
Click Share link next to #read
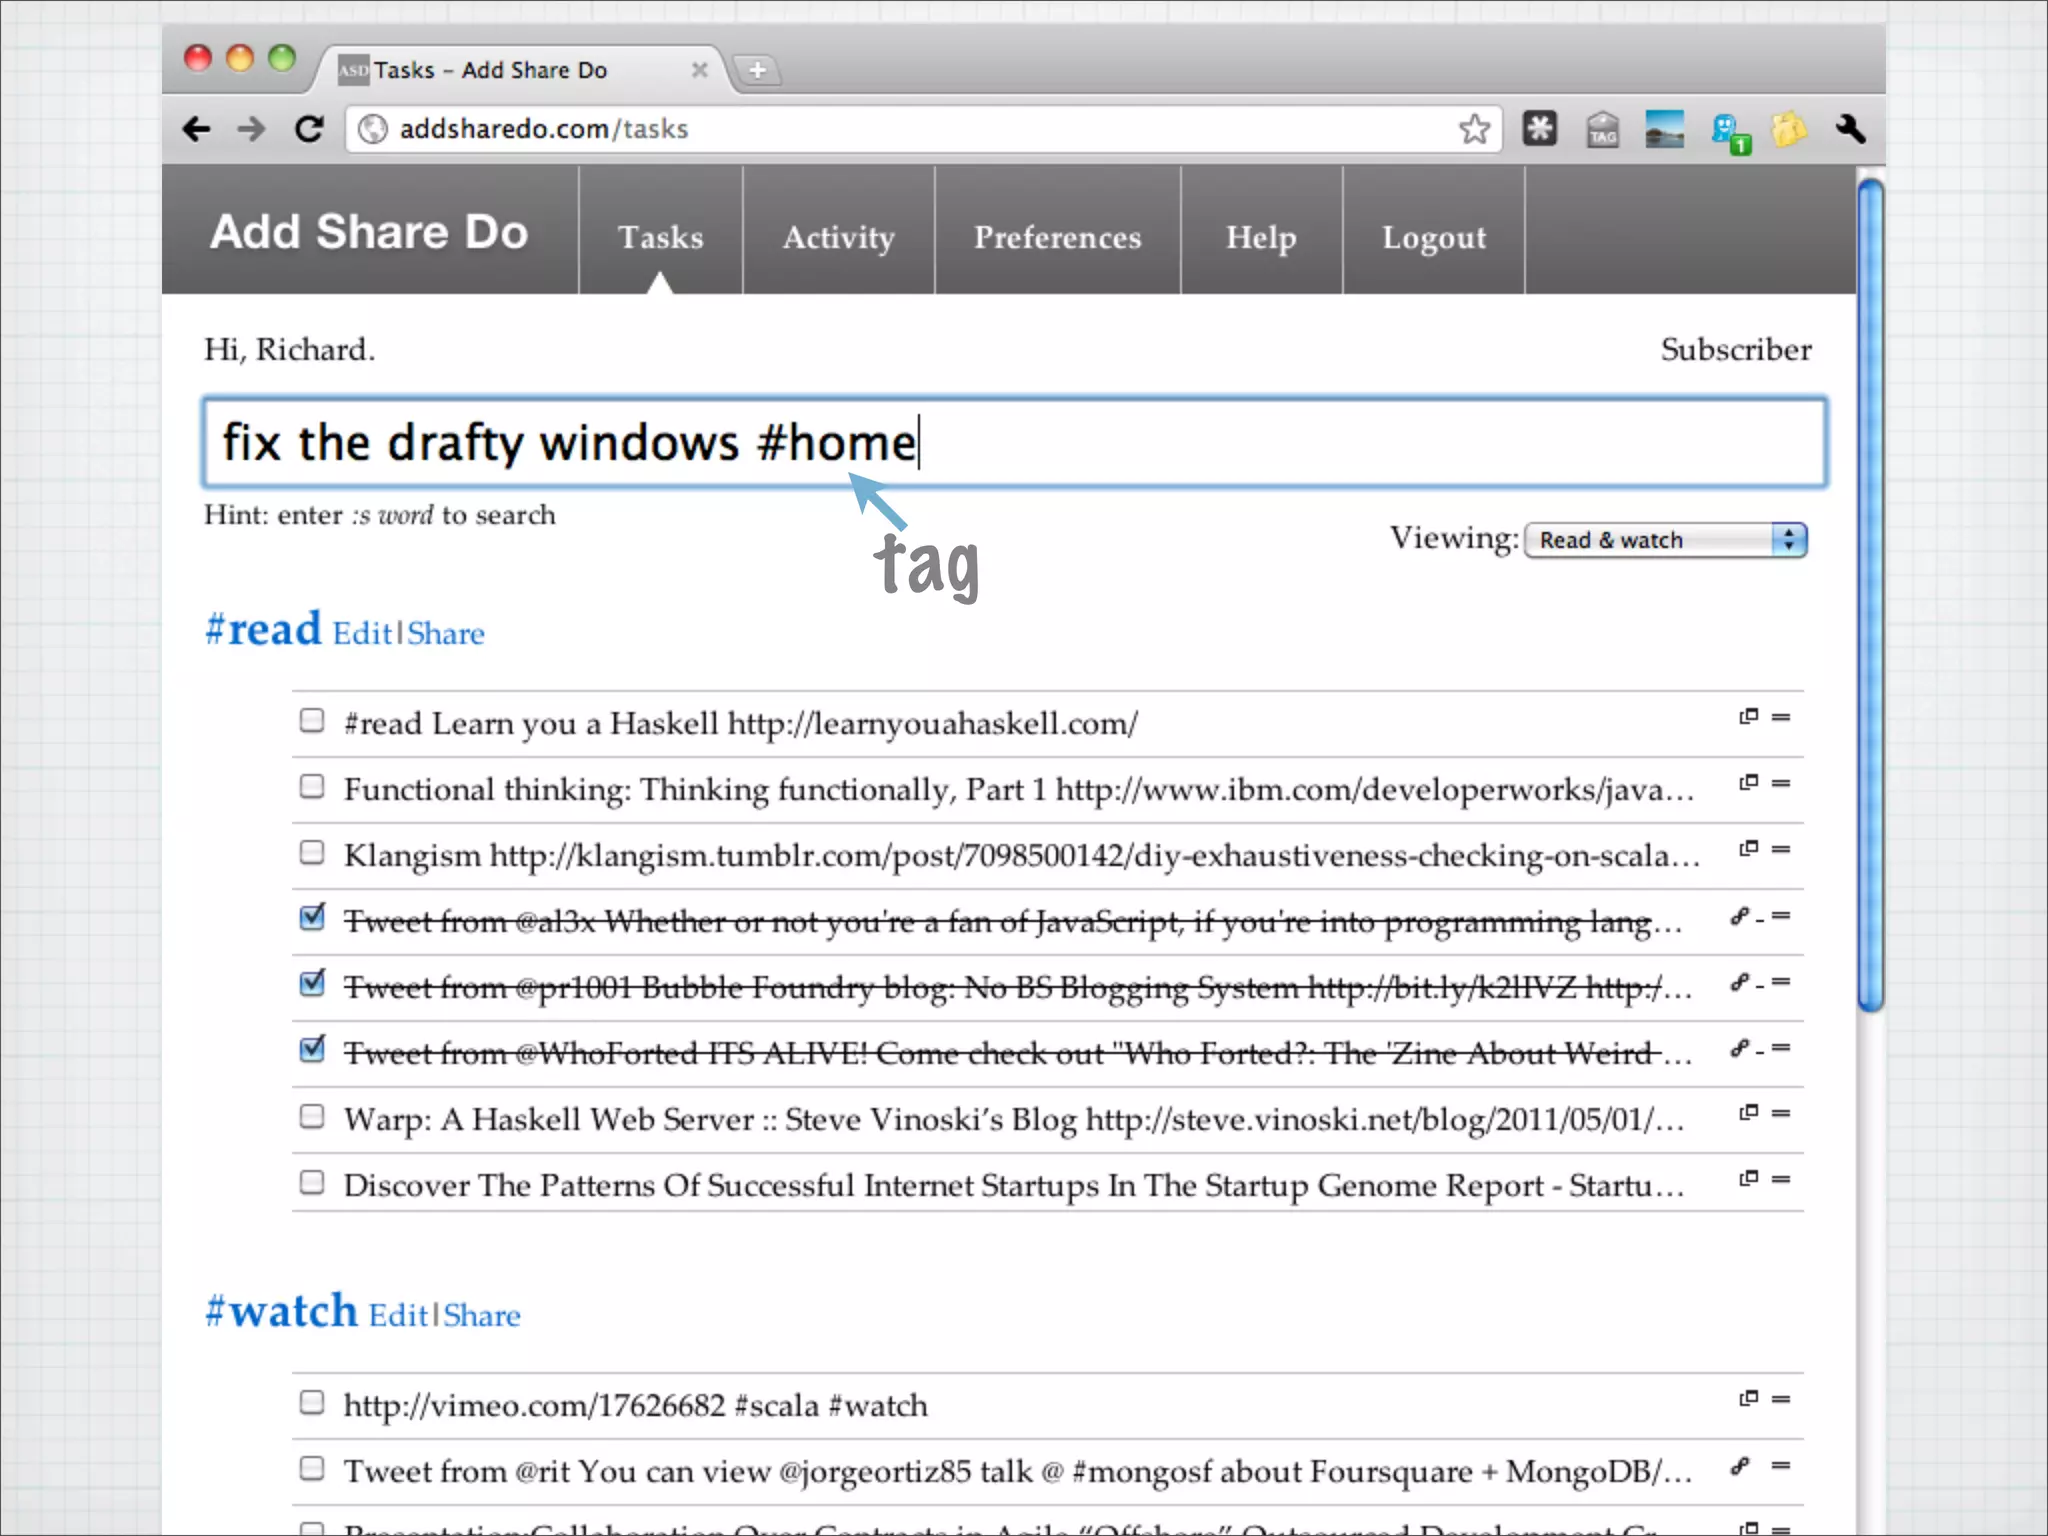445,634
